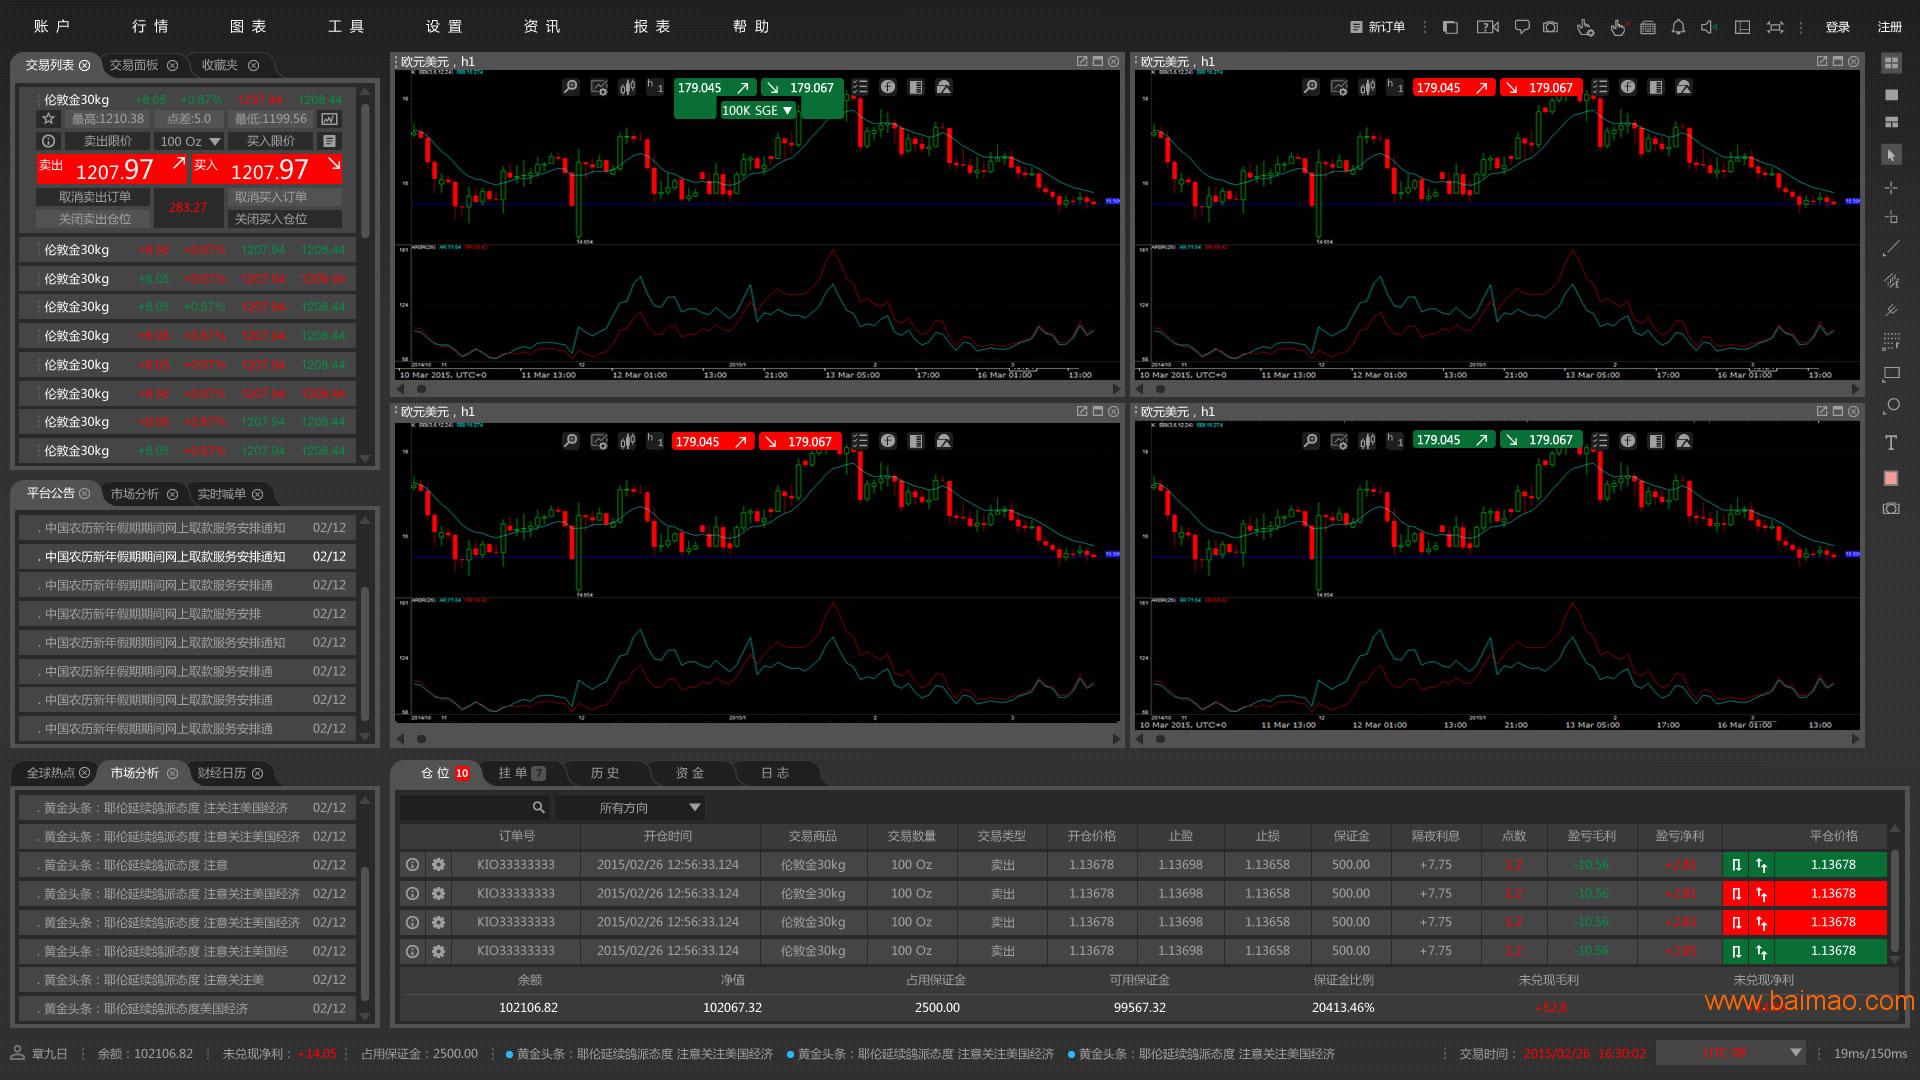Click the 新订单 new order button
The image size is (1920, 1080).
1377,27
